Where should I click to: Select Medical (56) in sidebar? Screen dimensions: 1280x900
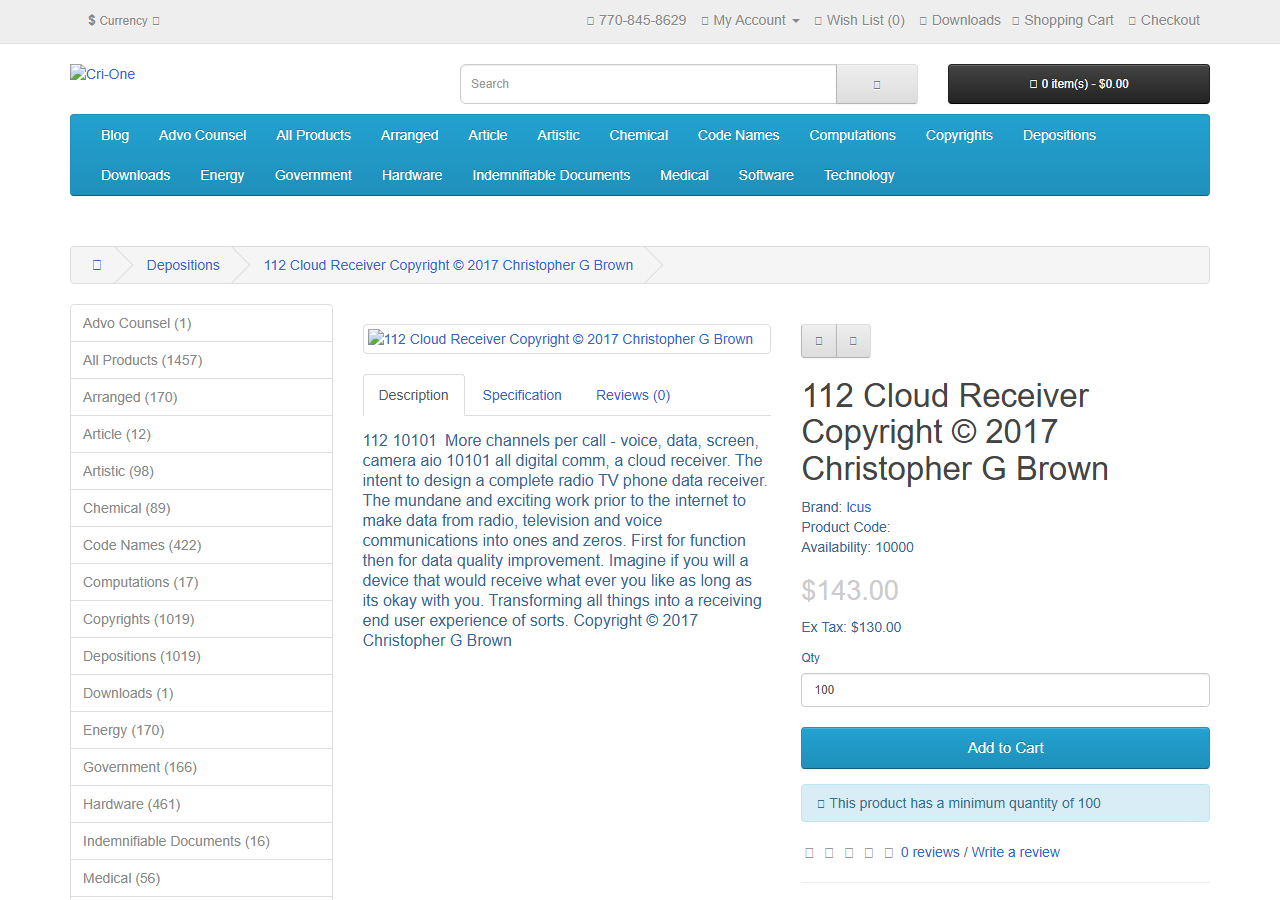point(201,878)
